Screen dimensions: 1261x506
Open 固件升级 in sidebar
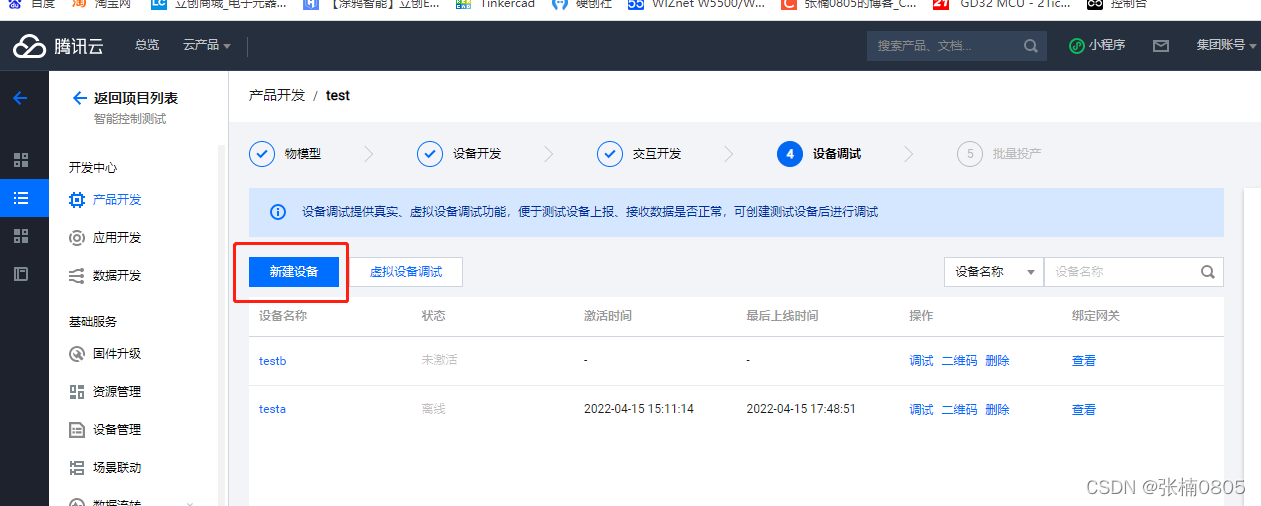click(116, 353)
